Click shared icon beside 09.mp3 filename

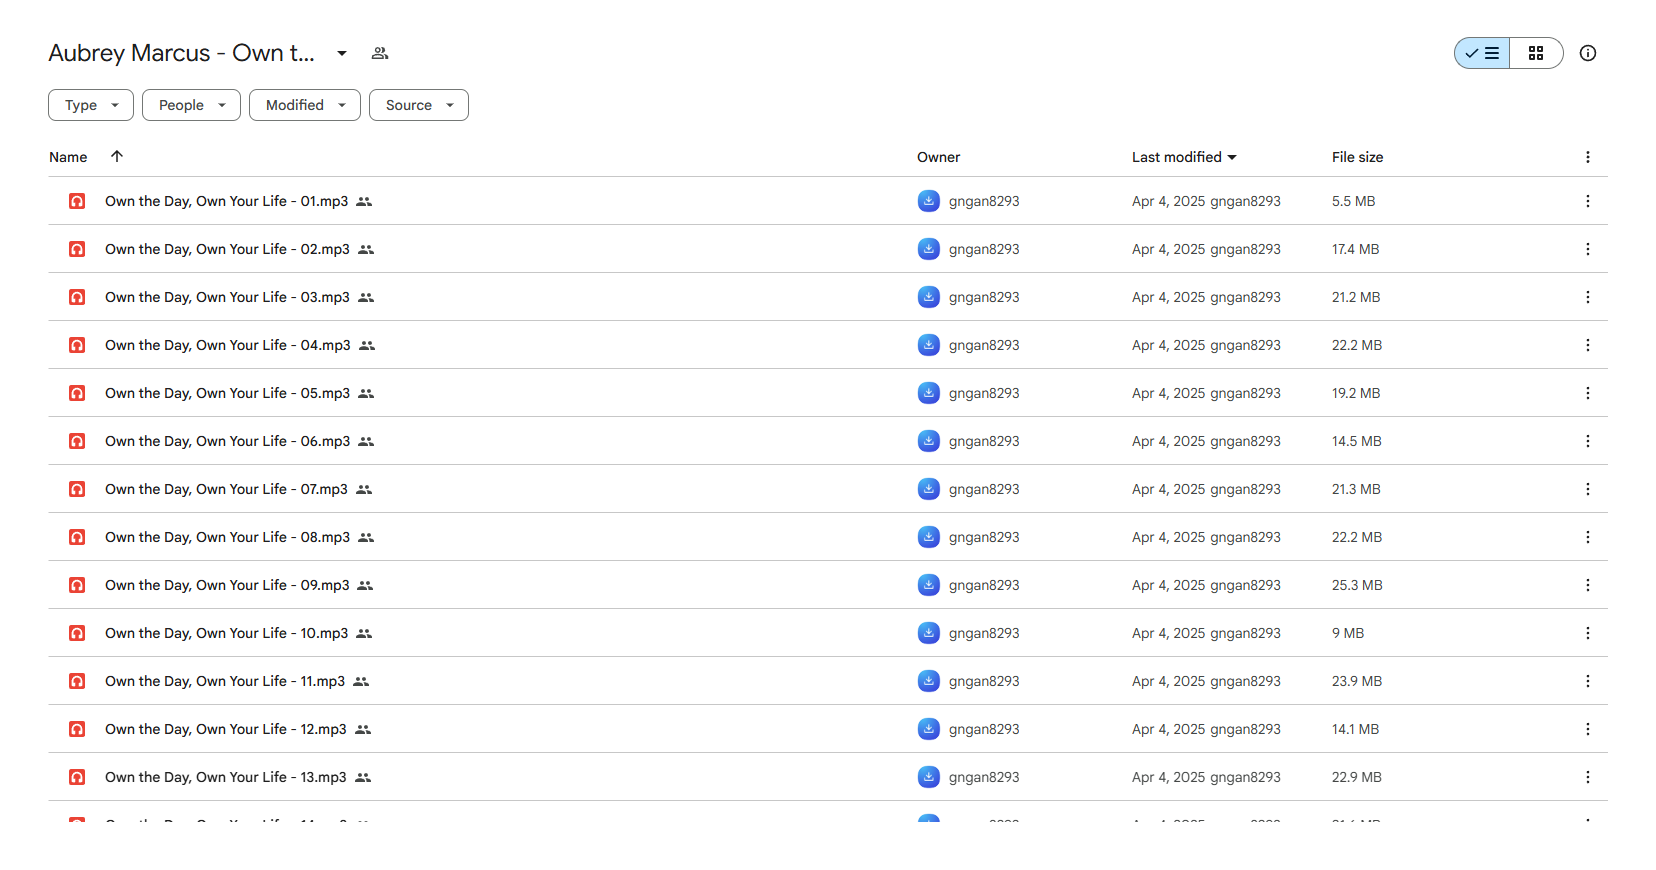(x=365, y=586)
